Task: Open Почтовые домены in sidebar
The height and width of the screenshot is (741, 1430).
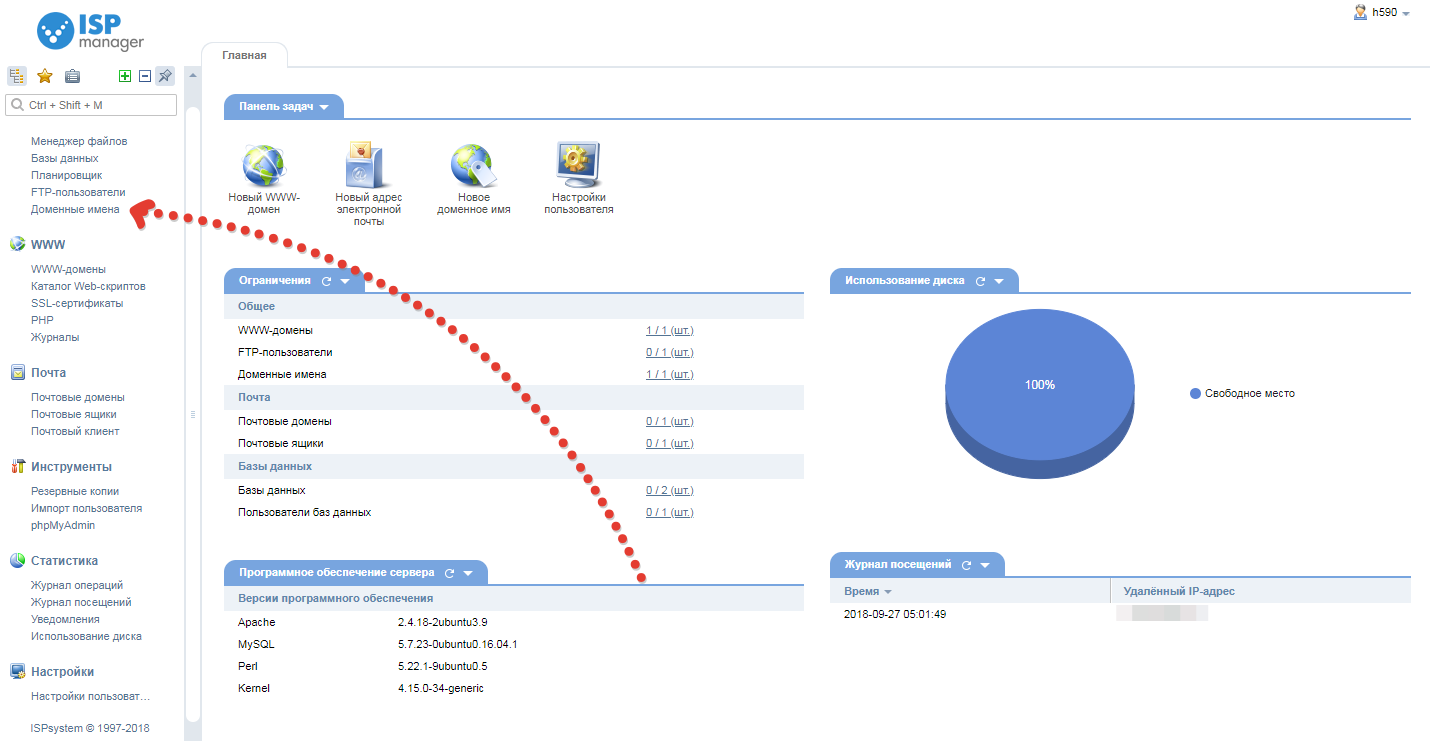Action: click(78, 397)
